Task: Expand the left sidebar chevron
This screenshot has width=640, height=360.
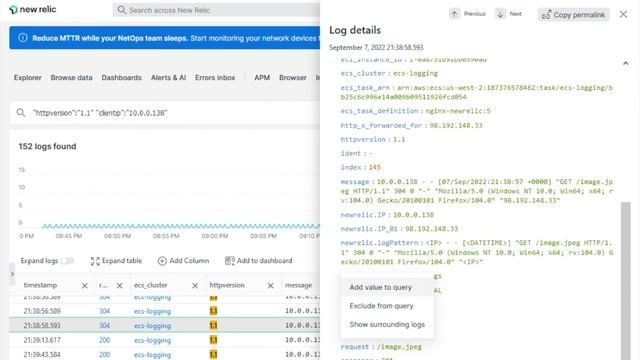Action: [12, 274]
